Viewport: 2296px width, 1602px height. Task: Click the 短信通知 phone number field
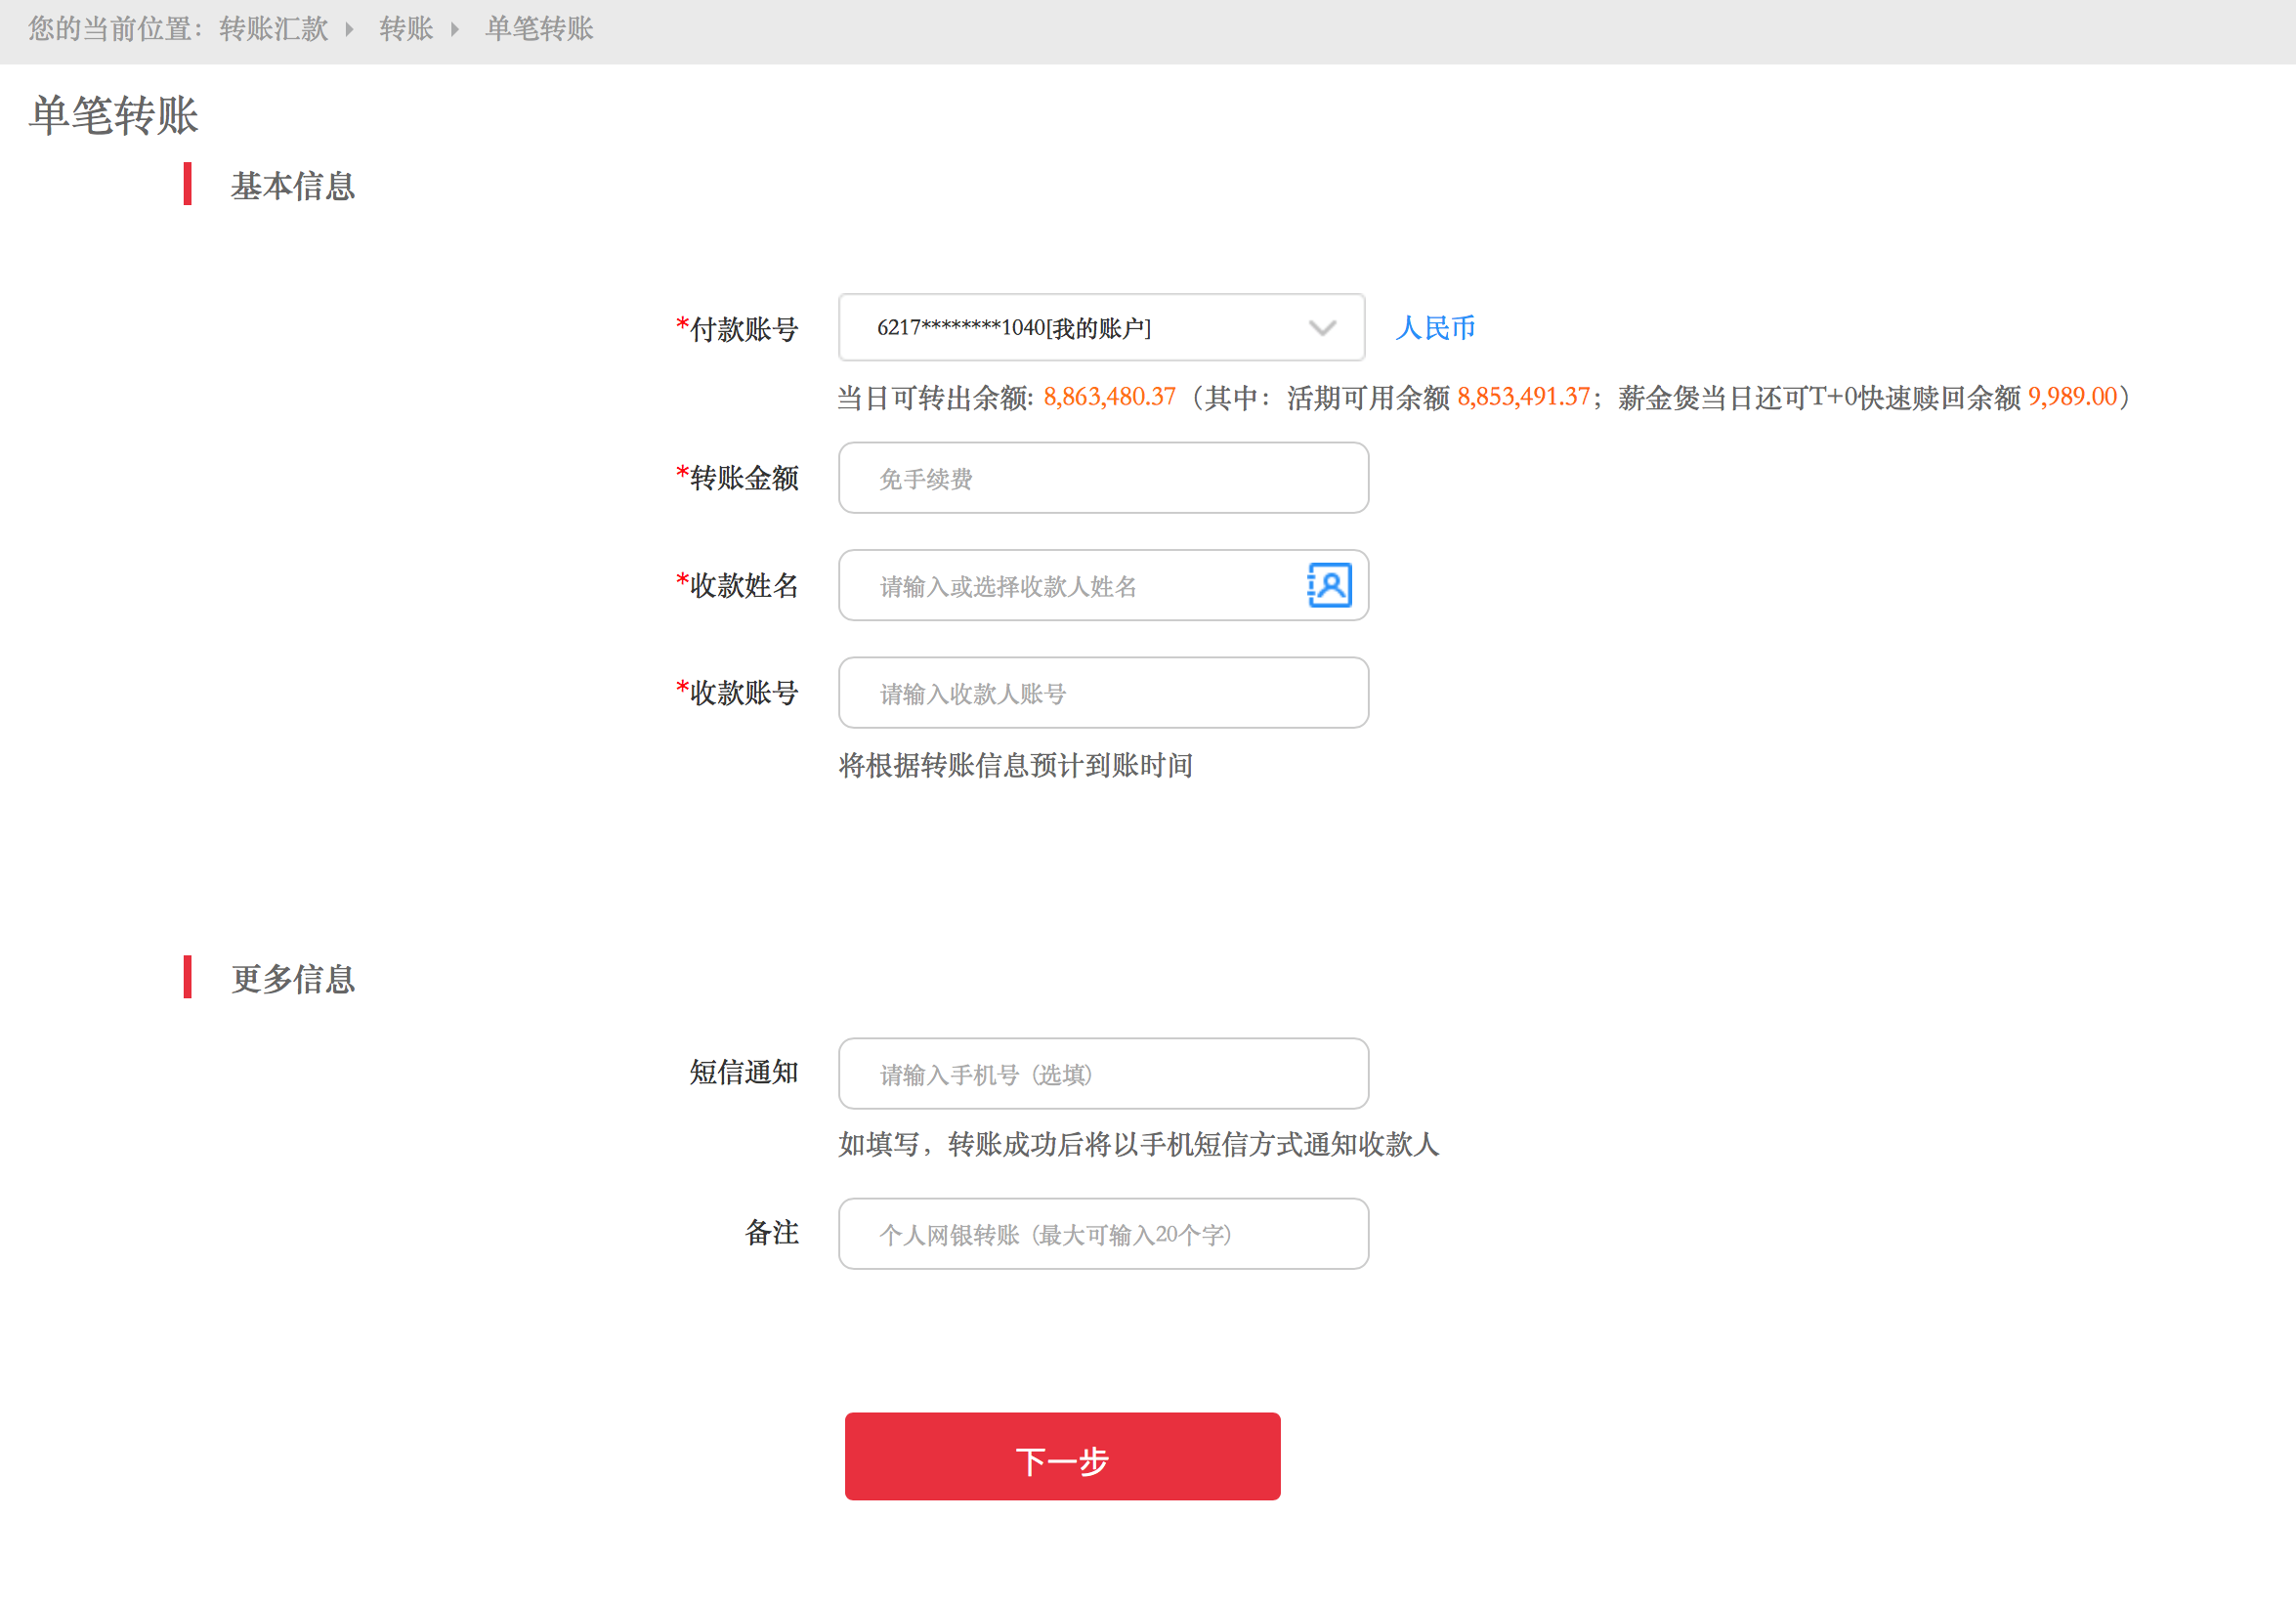1103,1073
